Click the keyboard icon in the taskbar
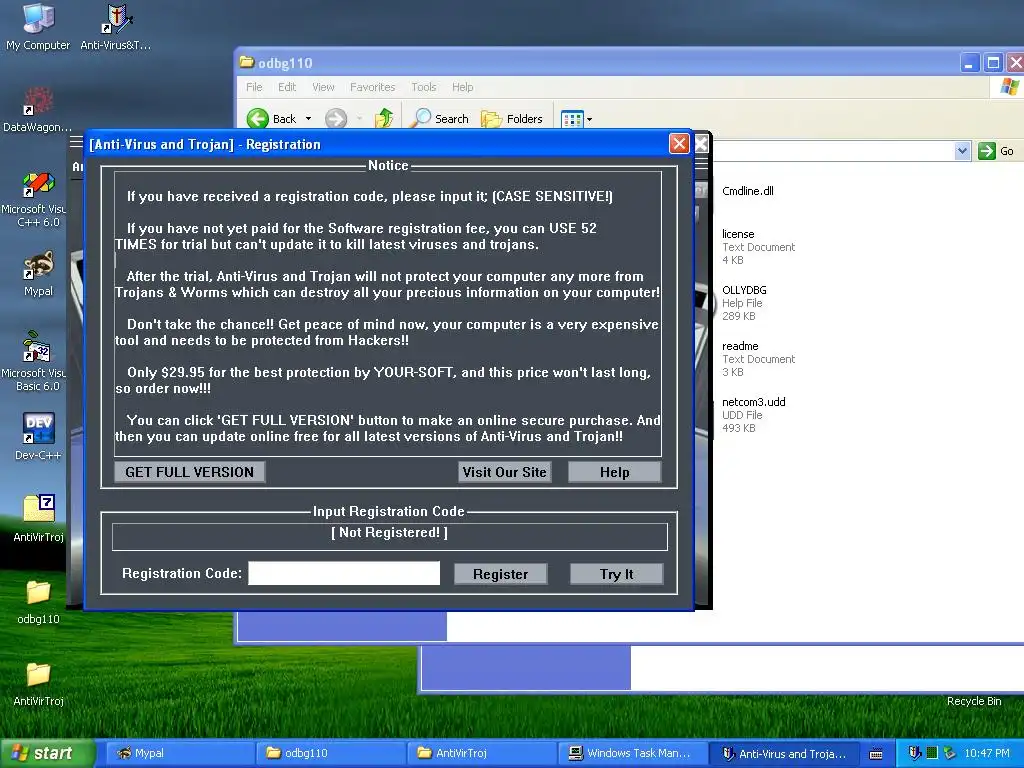 coord(876,754)
